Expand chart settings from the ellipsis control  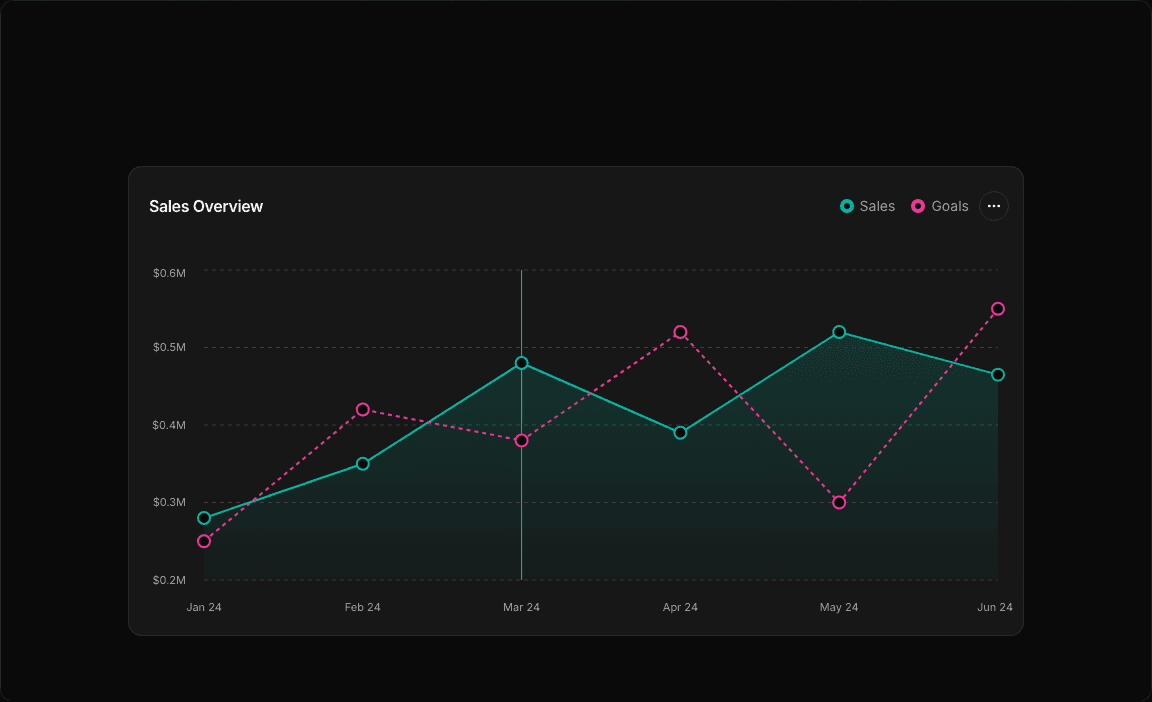point(993,206)
